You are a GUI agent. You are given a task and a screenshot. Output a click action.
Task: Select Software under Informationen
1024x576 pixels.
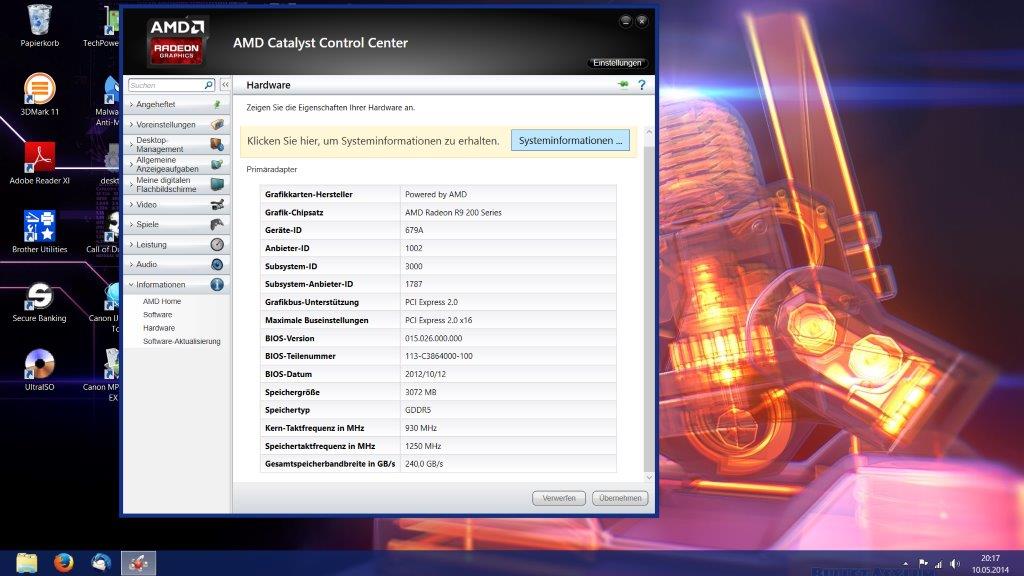157,315
